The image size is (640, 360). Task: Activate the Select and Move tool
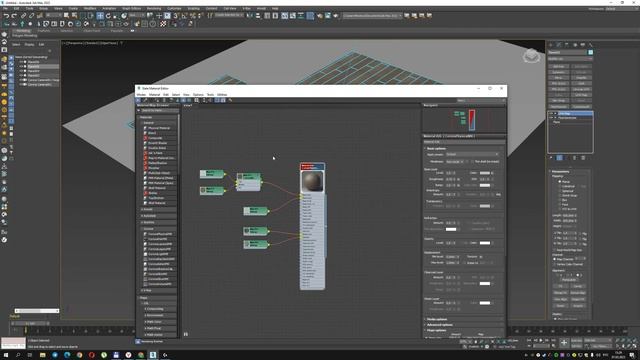coord(100,16)
